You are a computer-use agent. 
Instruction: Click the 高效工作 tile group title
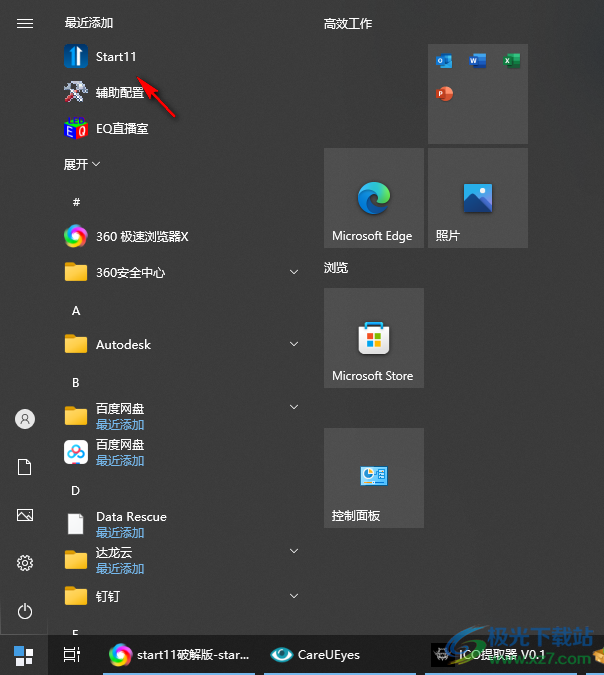tap(348, 23)
